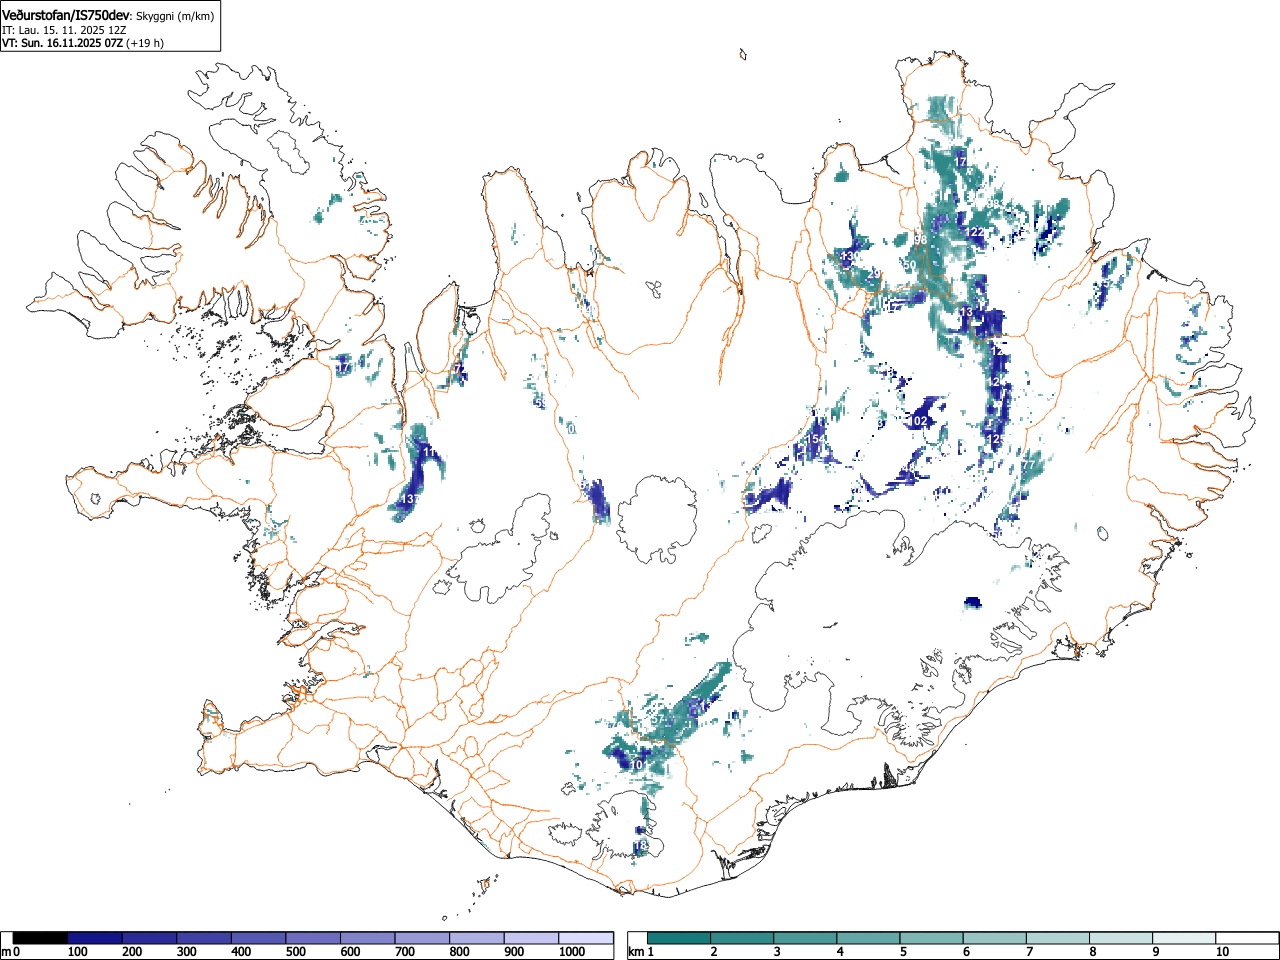The height and width of the screenshot is (960, 1280).
Task: Click the 100–200 m dark blue legend swatch
Action: (95, 938)
